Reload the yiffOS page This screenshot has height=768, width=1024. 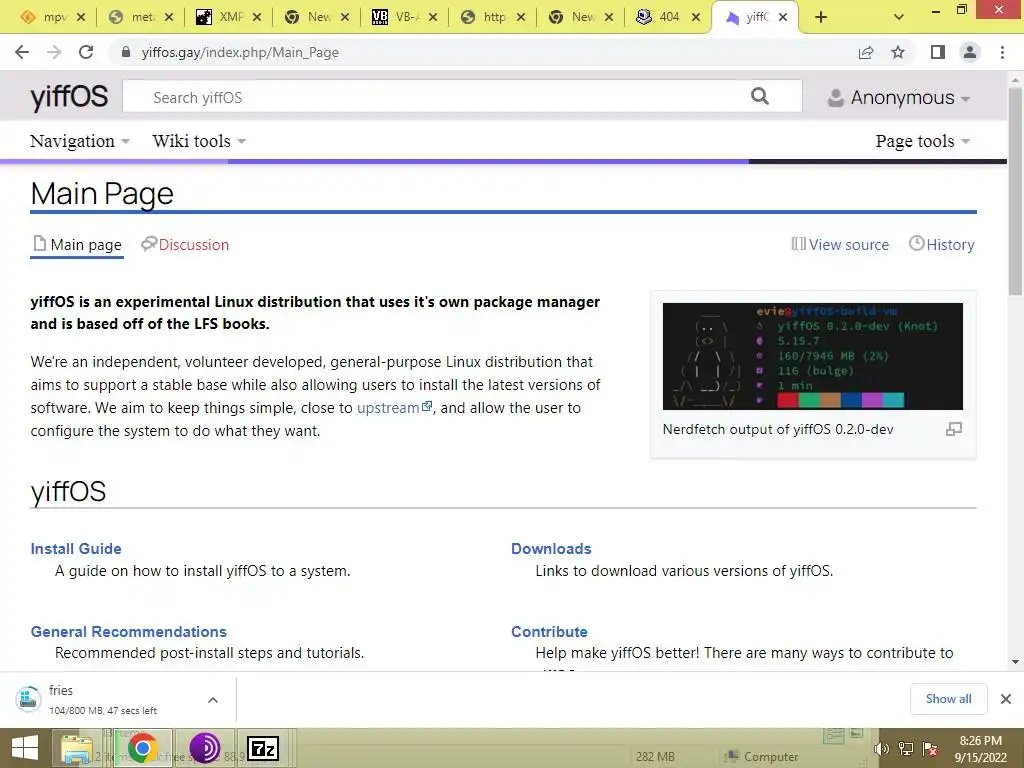pos(86,52)
